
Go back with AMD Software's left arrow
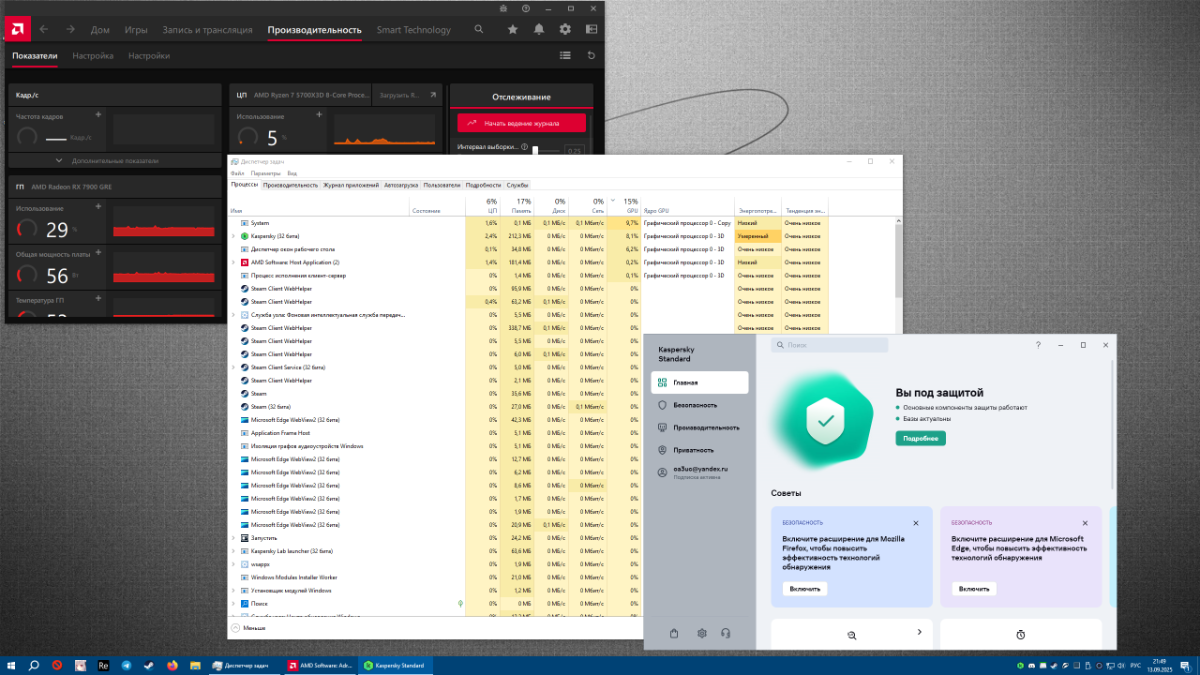click(43, 30)
